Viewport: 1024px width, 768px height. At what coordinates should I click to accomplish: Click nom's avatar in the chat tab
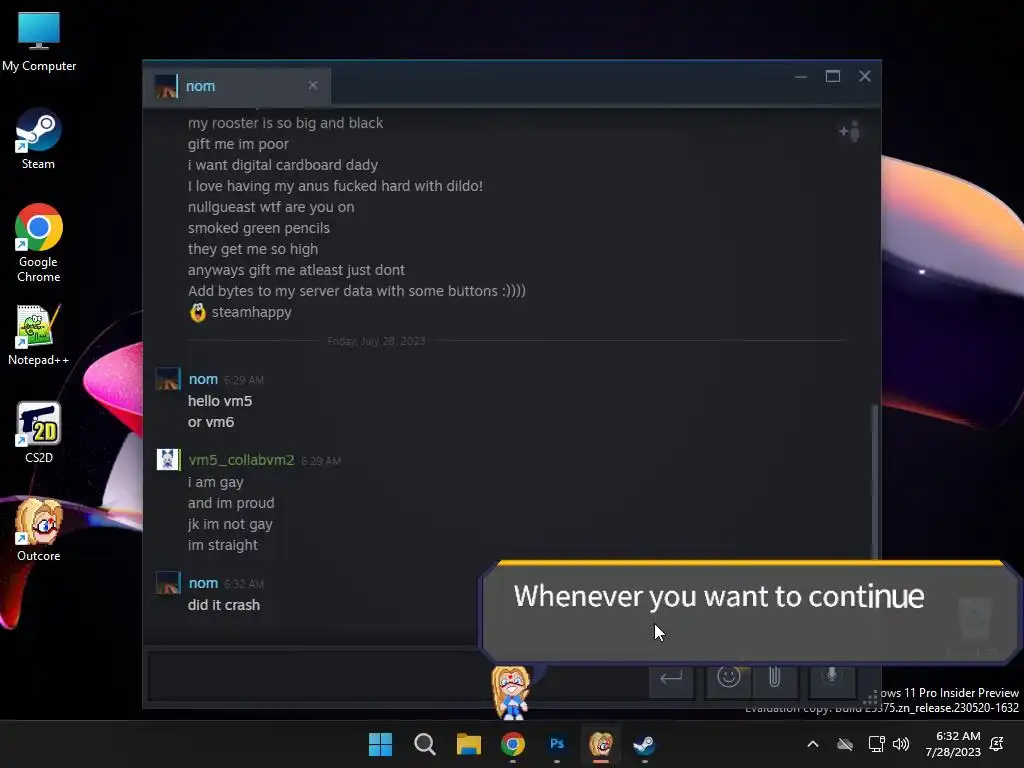pyautogui.click(x=166, y=86)
